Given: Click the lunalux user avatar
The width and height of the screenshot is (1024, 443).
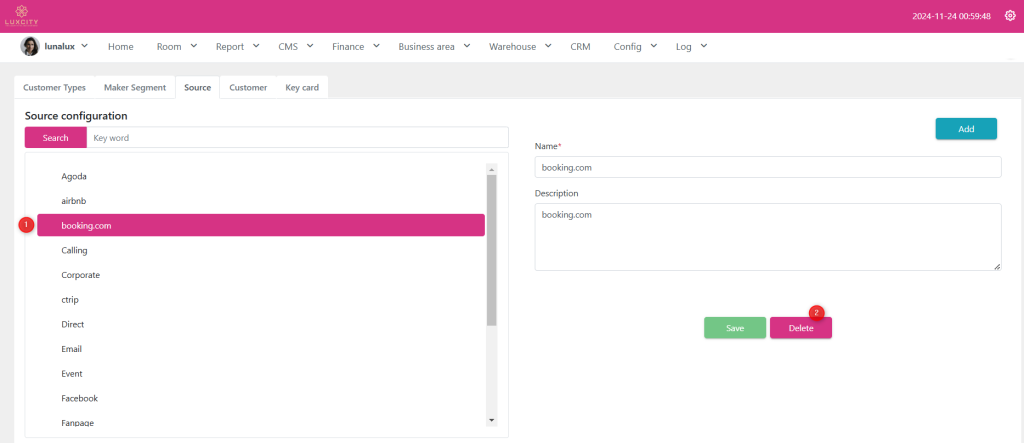Looking at the screenshot, I should (x=30, y=46).
